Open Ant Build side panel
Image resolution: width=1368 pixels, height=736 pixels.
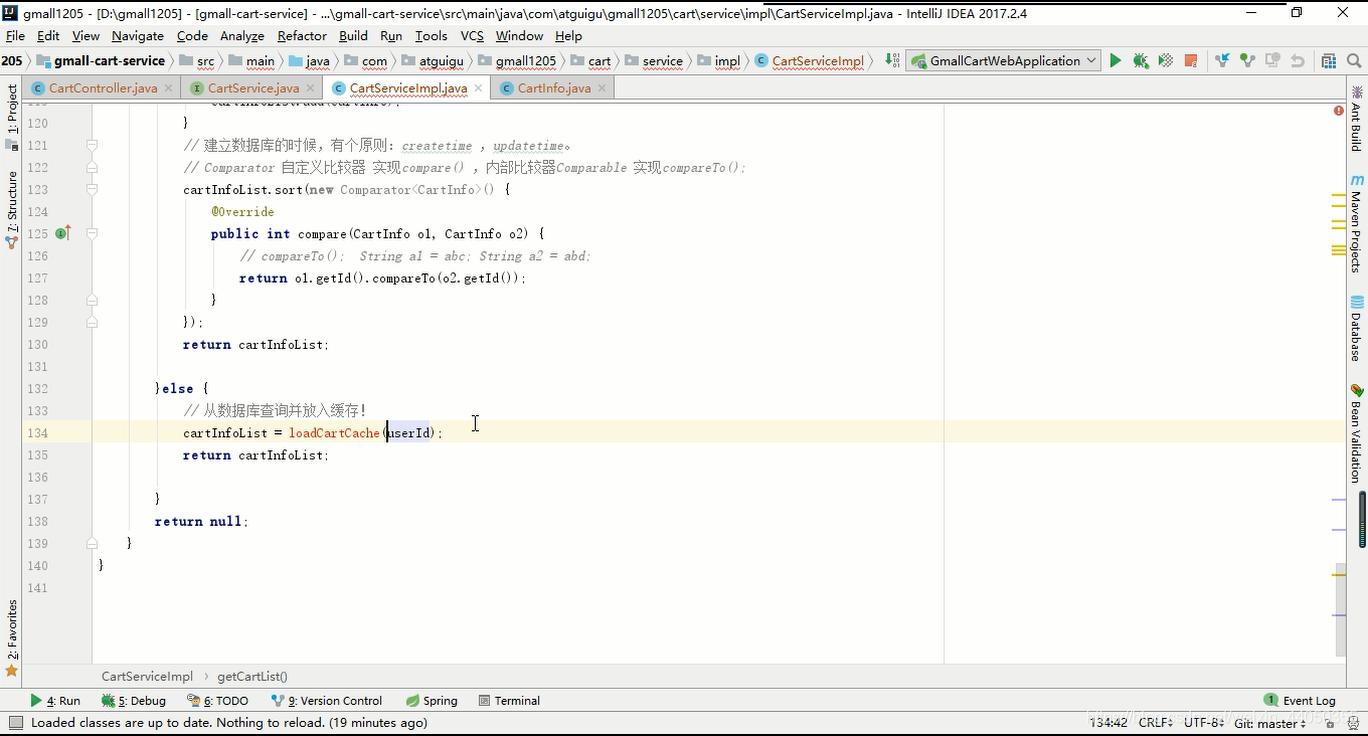[x=1356, y=118]
